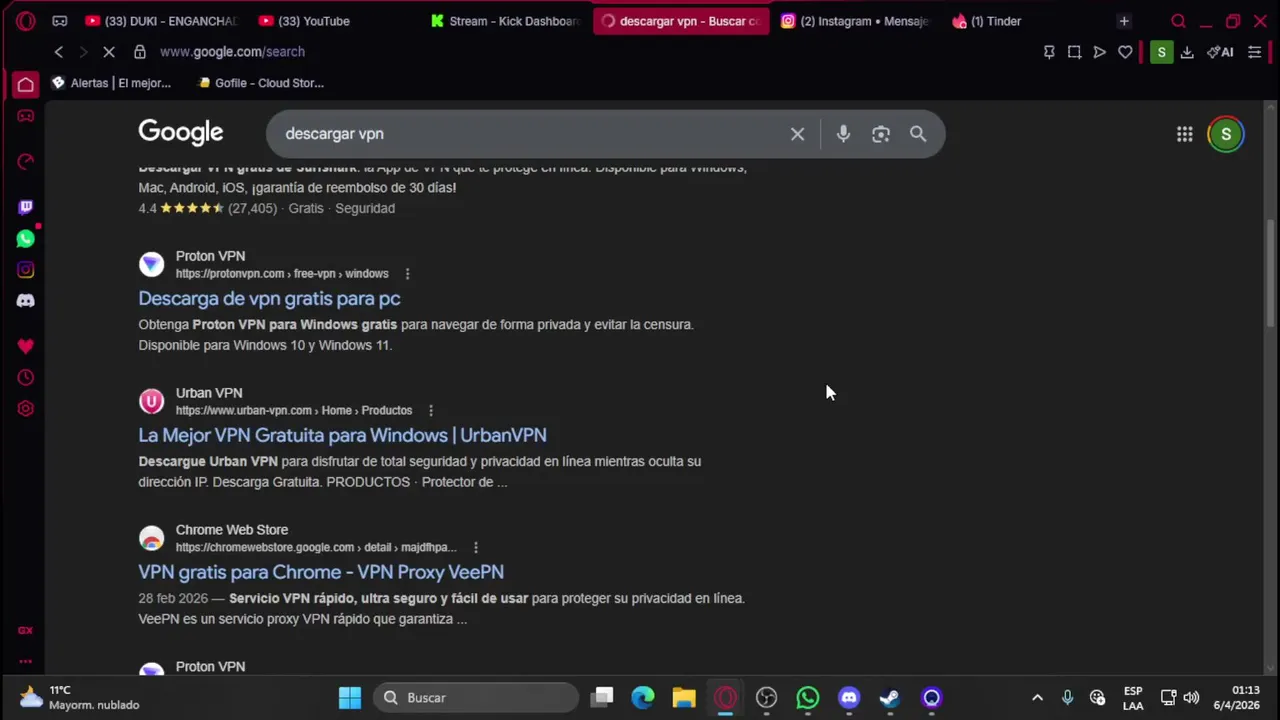1280x720 pixels.
Task: Switch to DUKI - ENGANCHA YouTube tab
Action: [160, 21]
